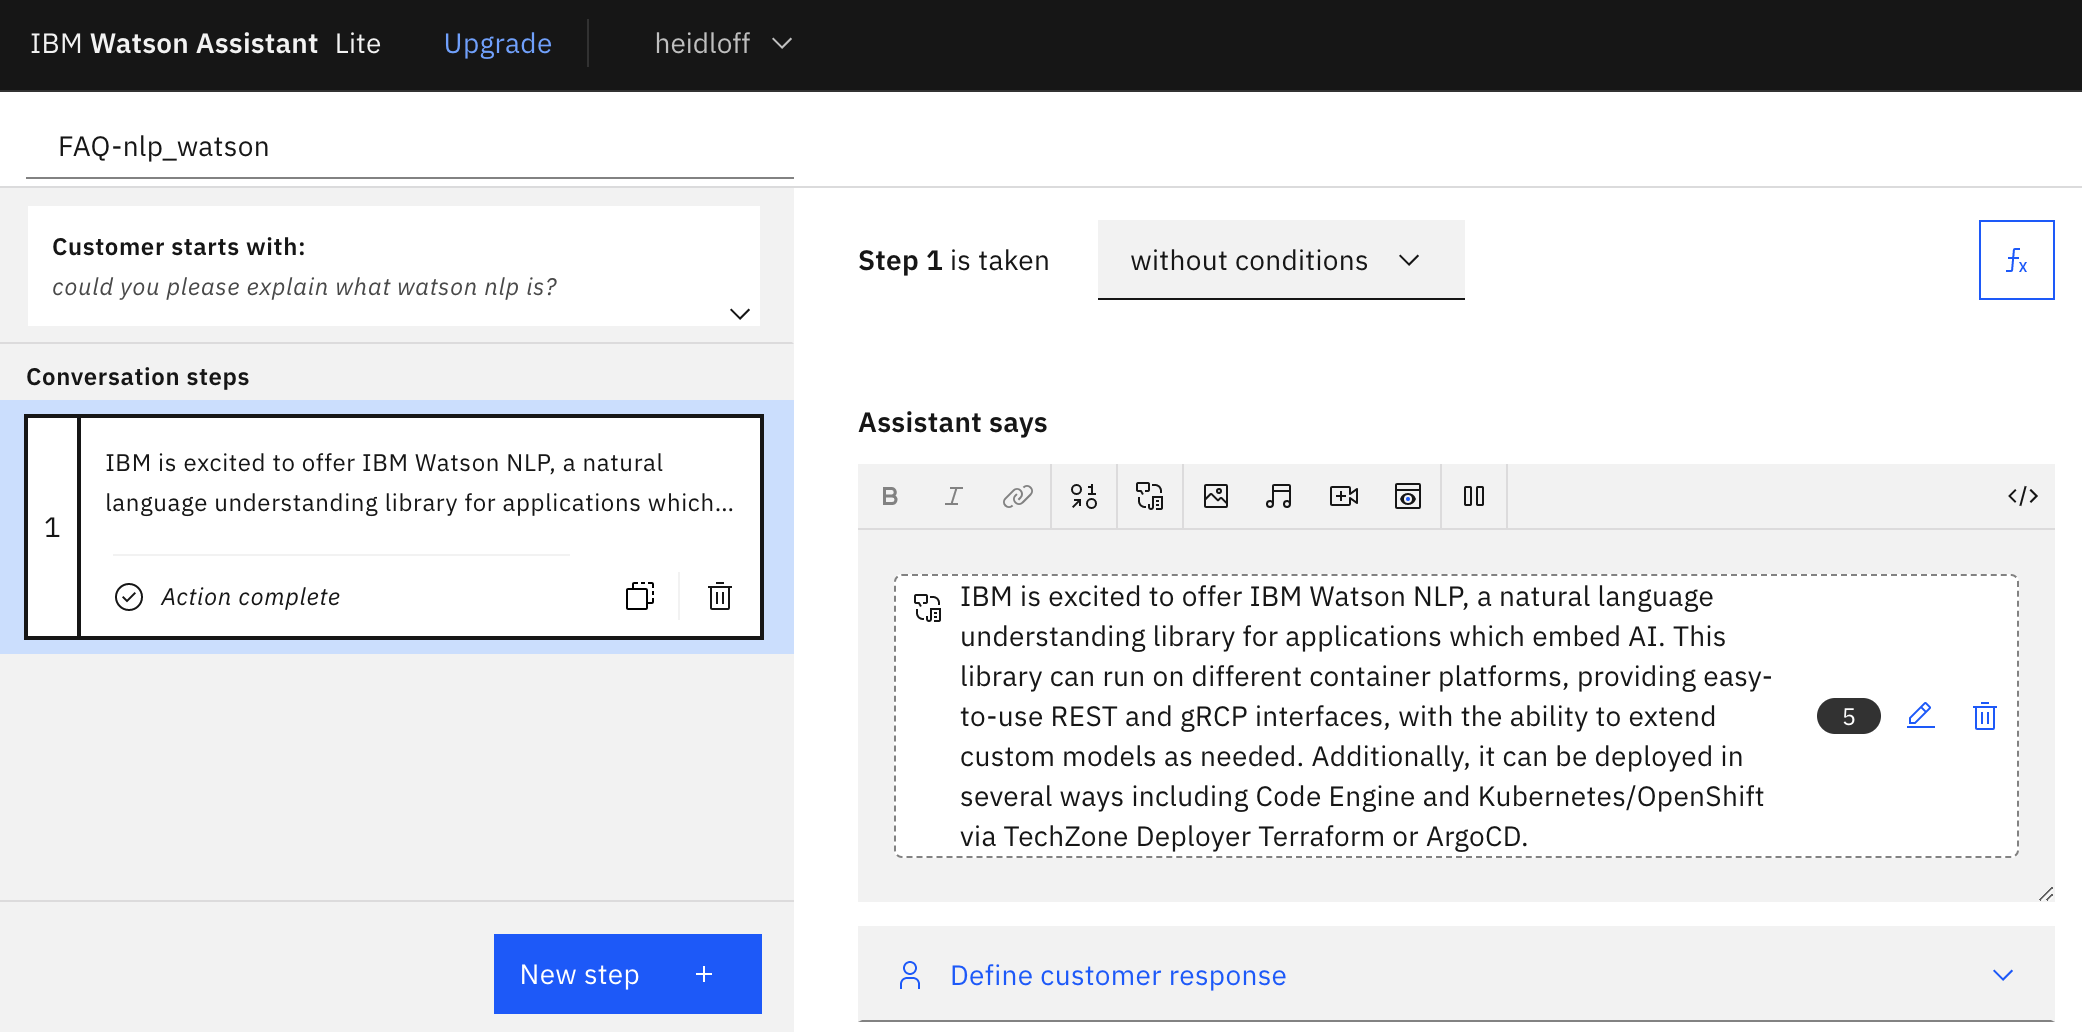Insert an image into the response
Screen dimensions: 2082x1032
1216,496
